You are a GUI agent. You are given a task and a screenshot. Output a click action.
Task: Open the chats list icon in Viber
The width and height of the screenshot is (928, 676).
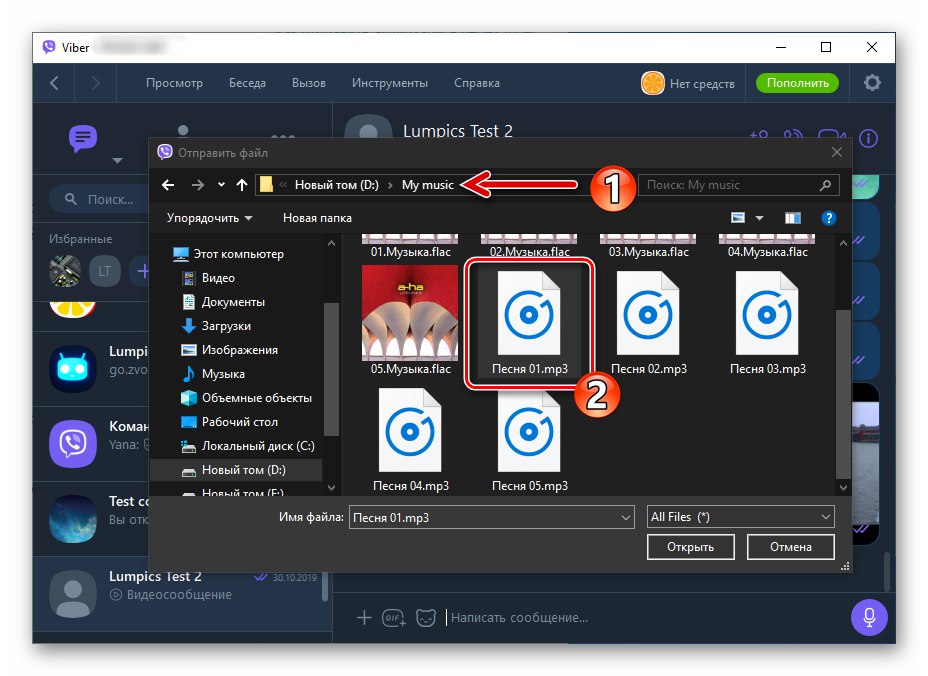[x=83, y=139]
